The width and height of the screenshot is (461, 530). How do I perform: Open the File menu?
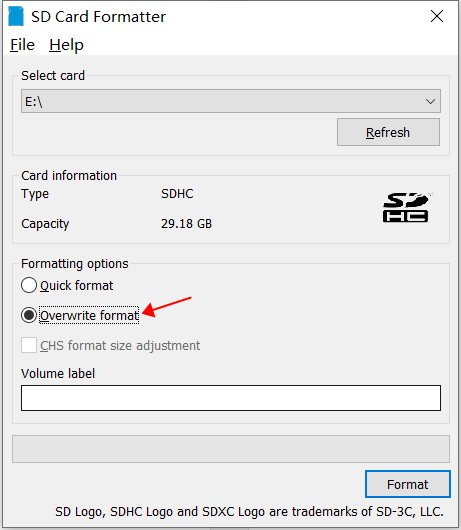click(22, 45)
